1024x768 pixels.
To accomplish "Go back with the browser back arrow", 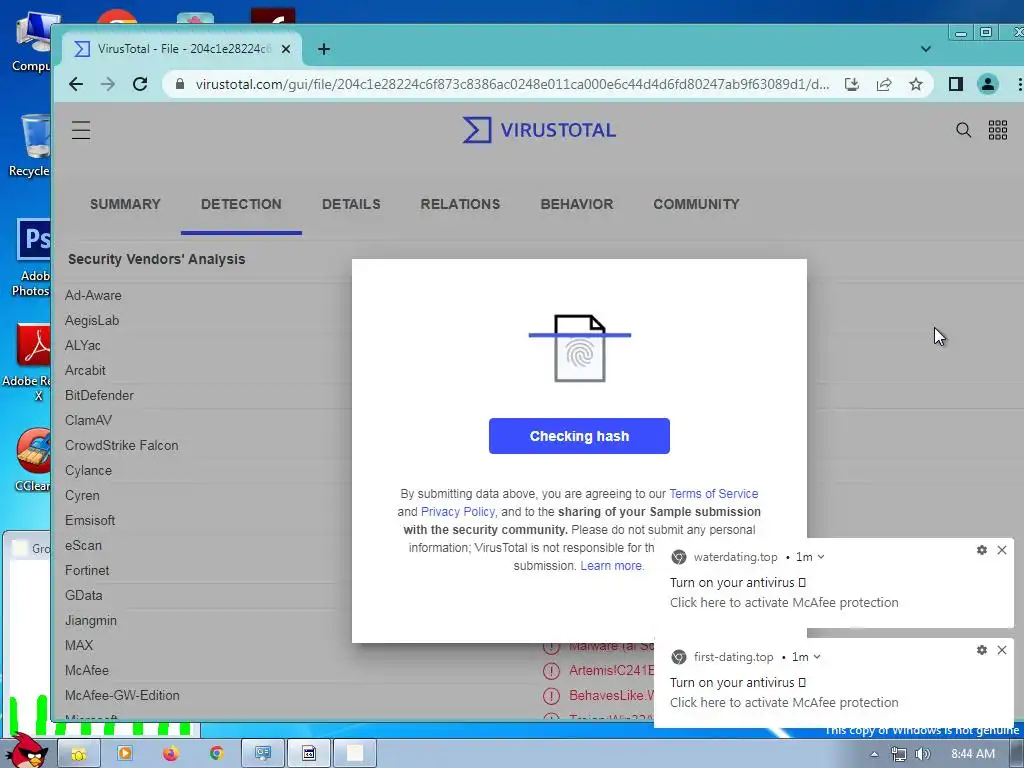I will click(76, 84).
